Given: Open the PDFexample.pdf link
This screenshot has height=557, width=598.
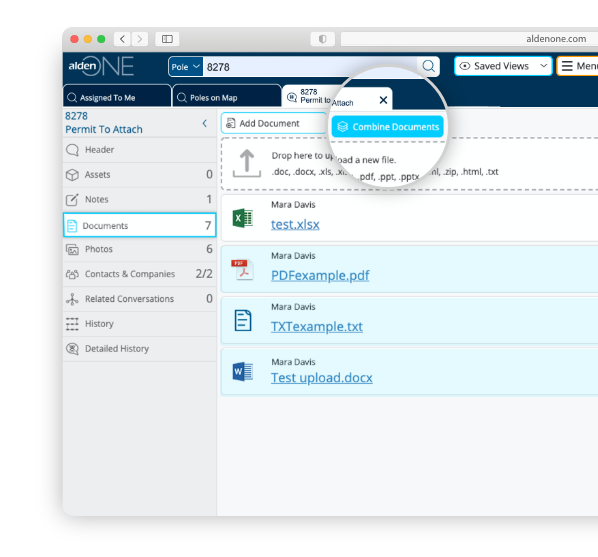Looking at the screenshot, I should [320, 275].
